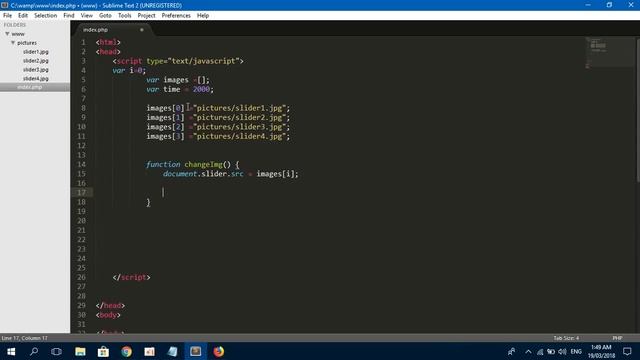Open the Windows Start menu

coord(11,351)
